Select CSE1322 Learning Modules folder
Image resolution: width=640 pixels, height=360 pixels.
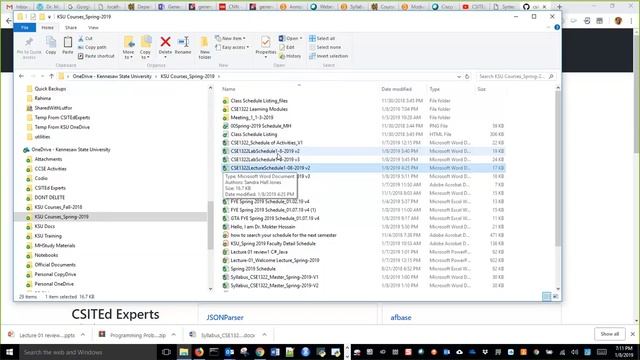(259, 109)
